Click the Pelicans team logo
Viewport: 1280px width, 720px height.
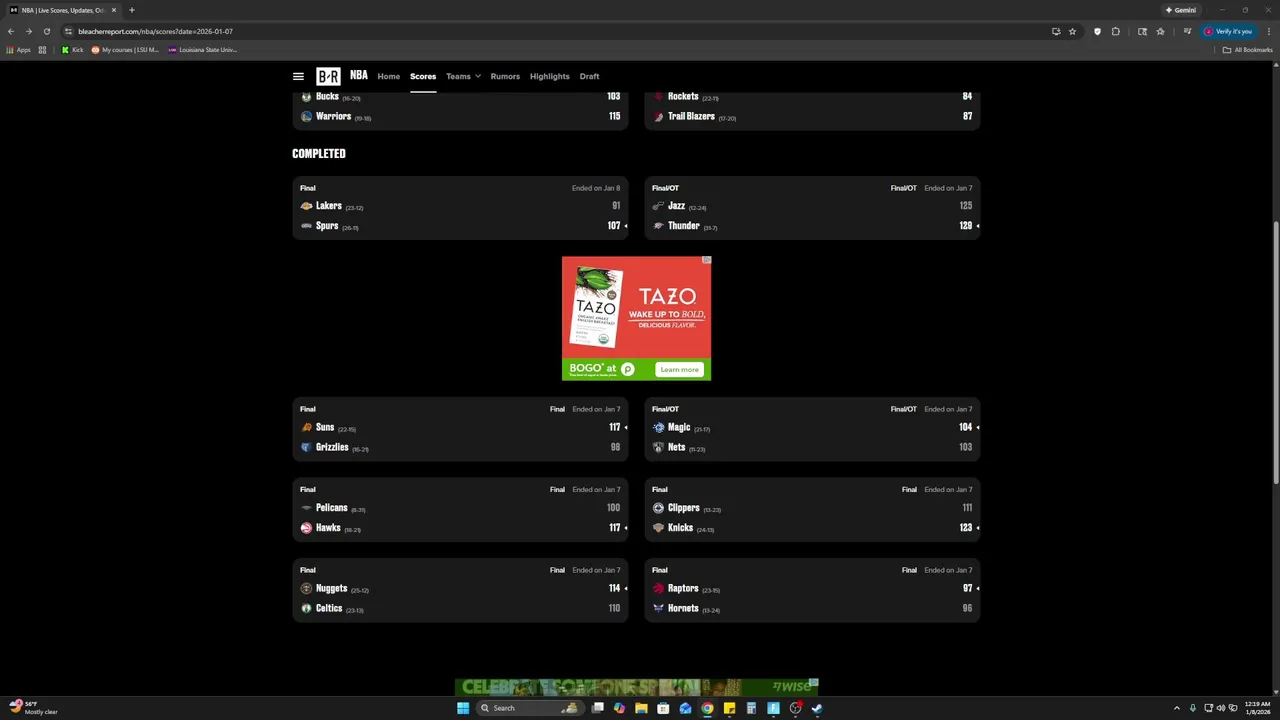[306, 508]
